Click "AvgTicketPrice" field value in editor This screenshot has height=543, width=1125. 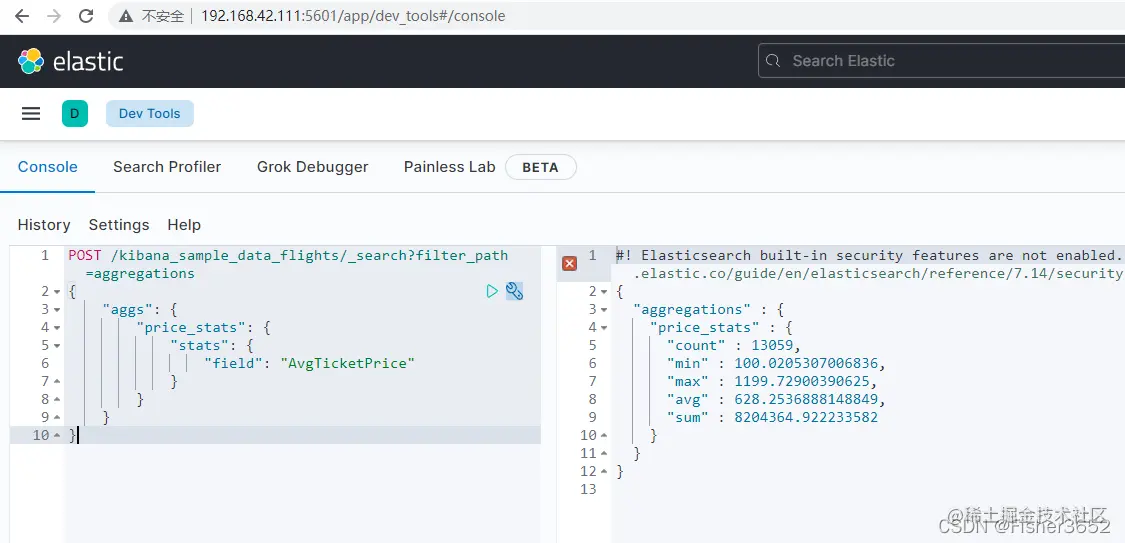tap(348, 363)
